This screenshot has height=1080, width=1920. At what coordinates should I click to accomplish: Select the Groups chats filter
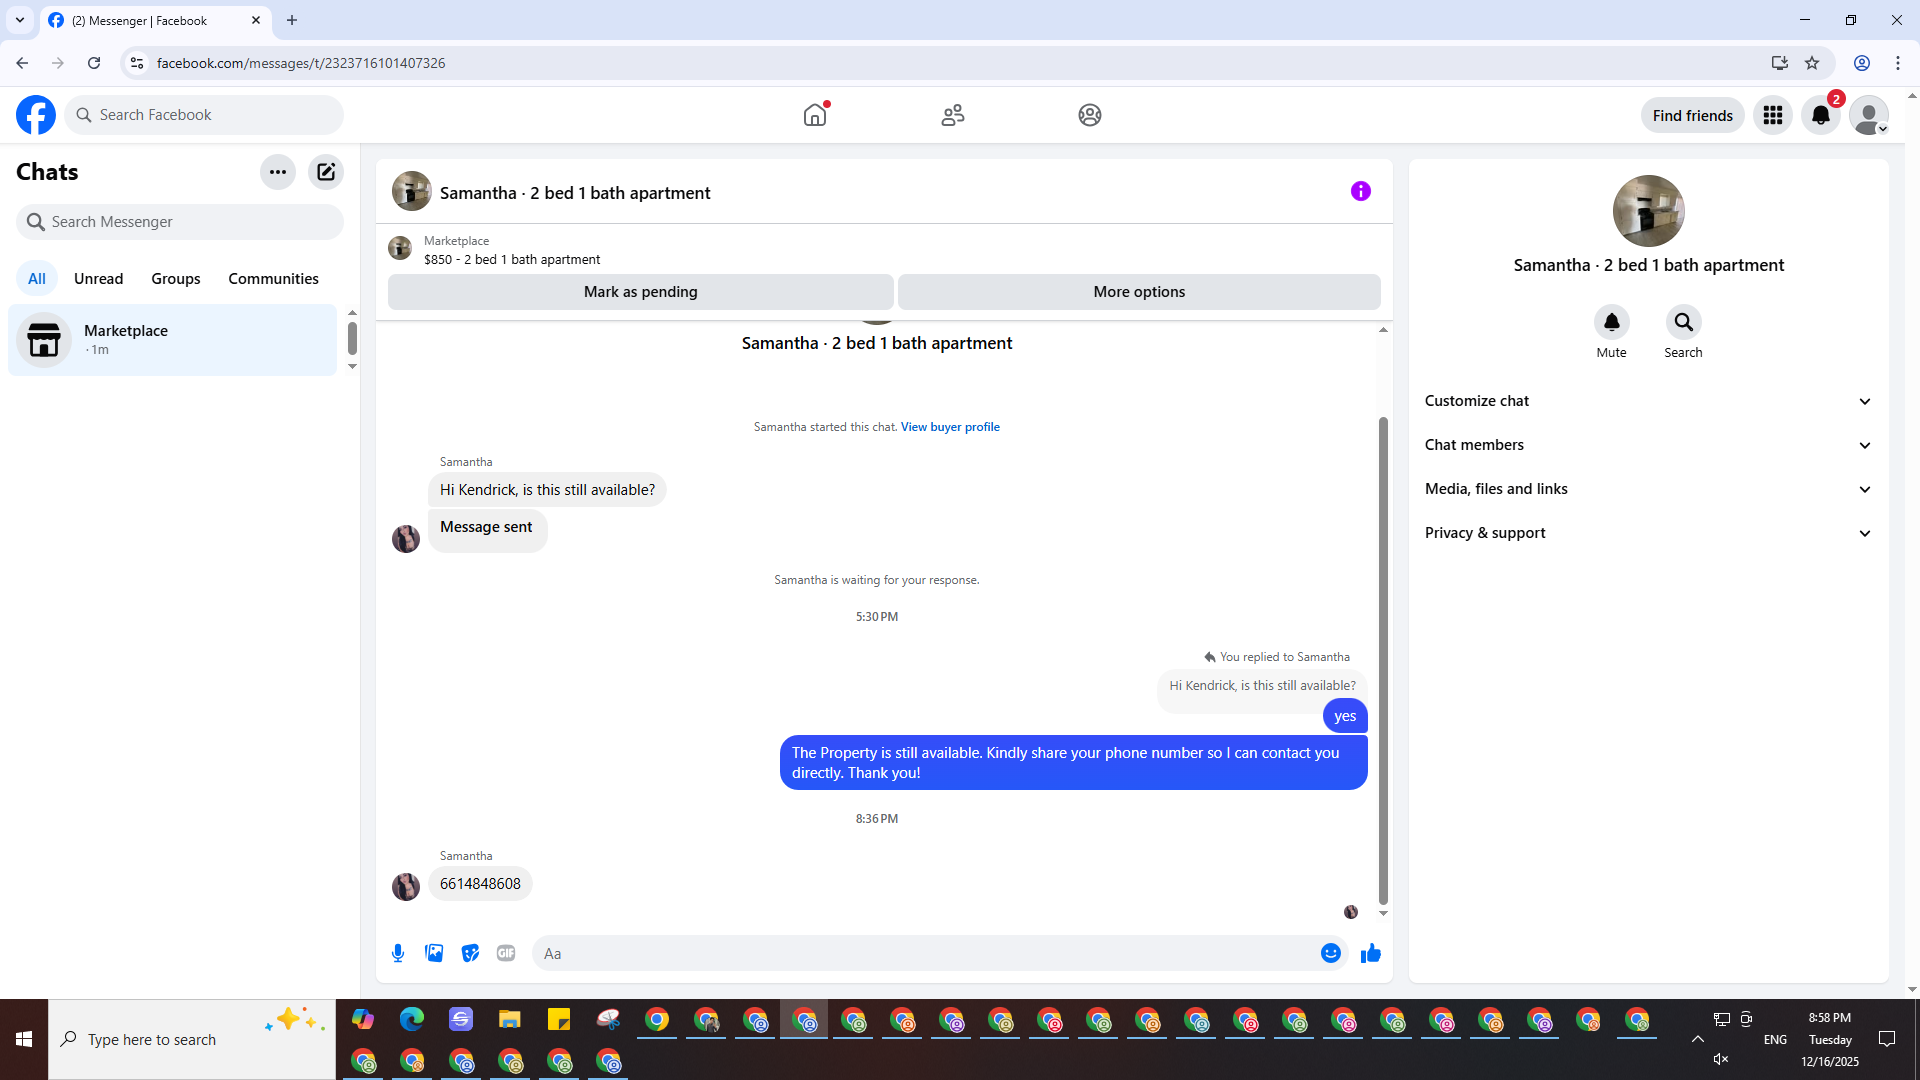click(x=176, y=279)
